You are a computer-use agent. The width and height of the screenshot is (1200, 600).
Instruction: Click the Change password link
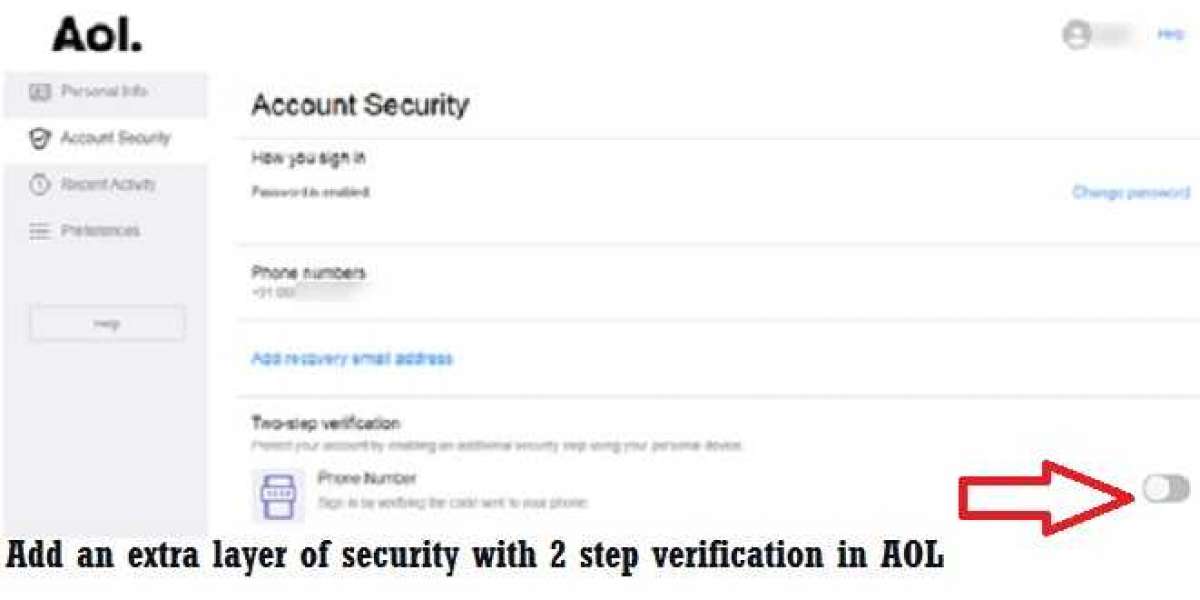pos(1130,192)
